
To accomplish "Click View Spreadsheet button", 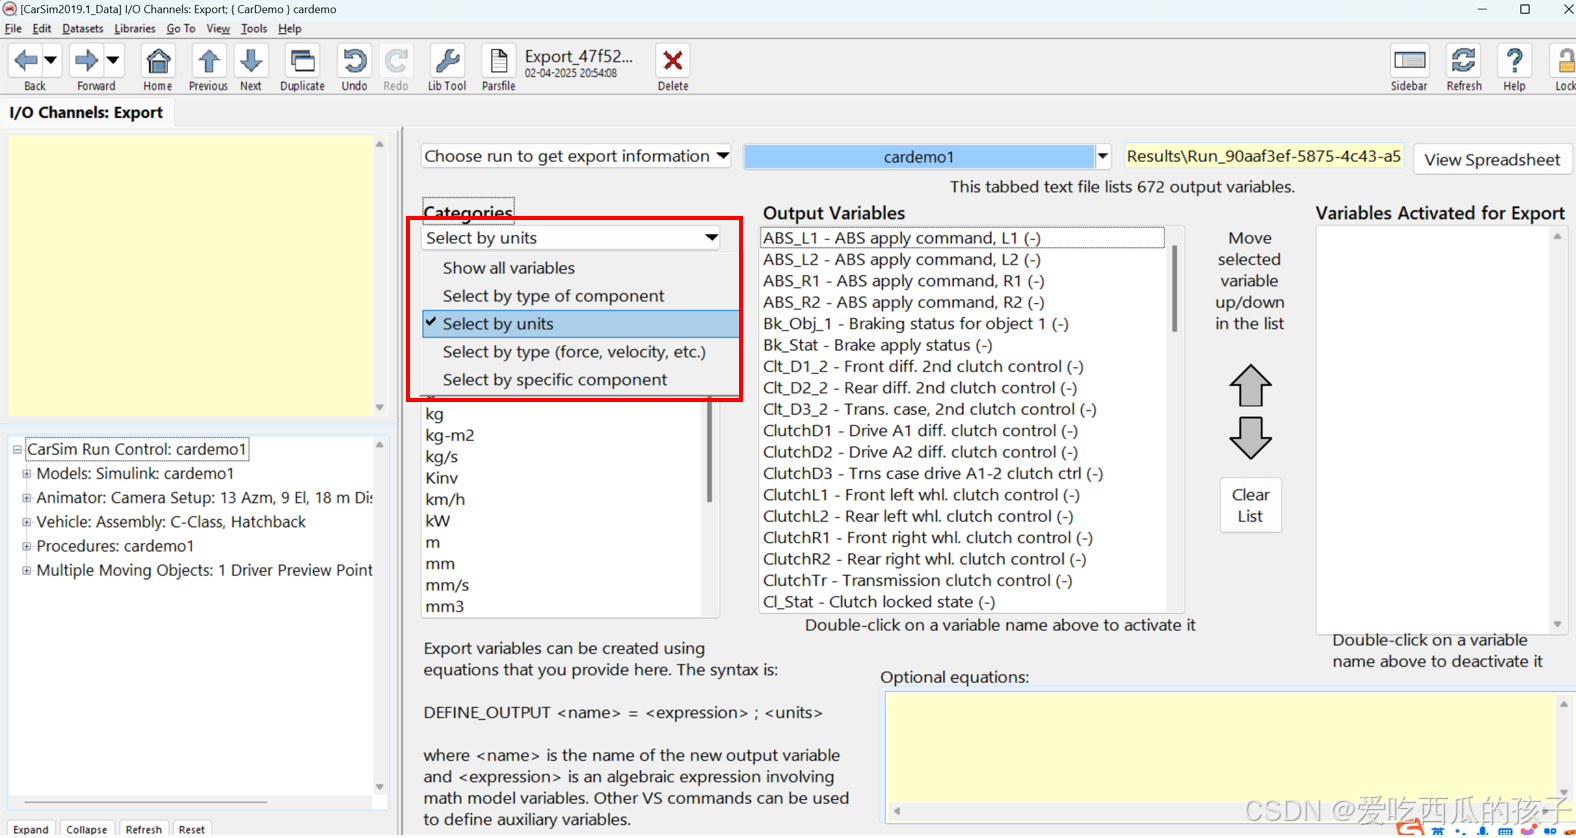I will coord(1492,160).
